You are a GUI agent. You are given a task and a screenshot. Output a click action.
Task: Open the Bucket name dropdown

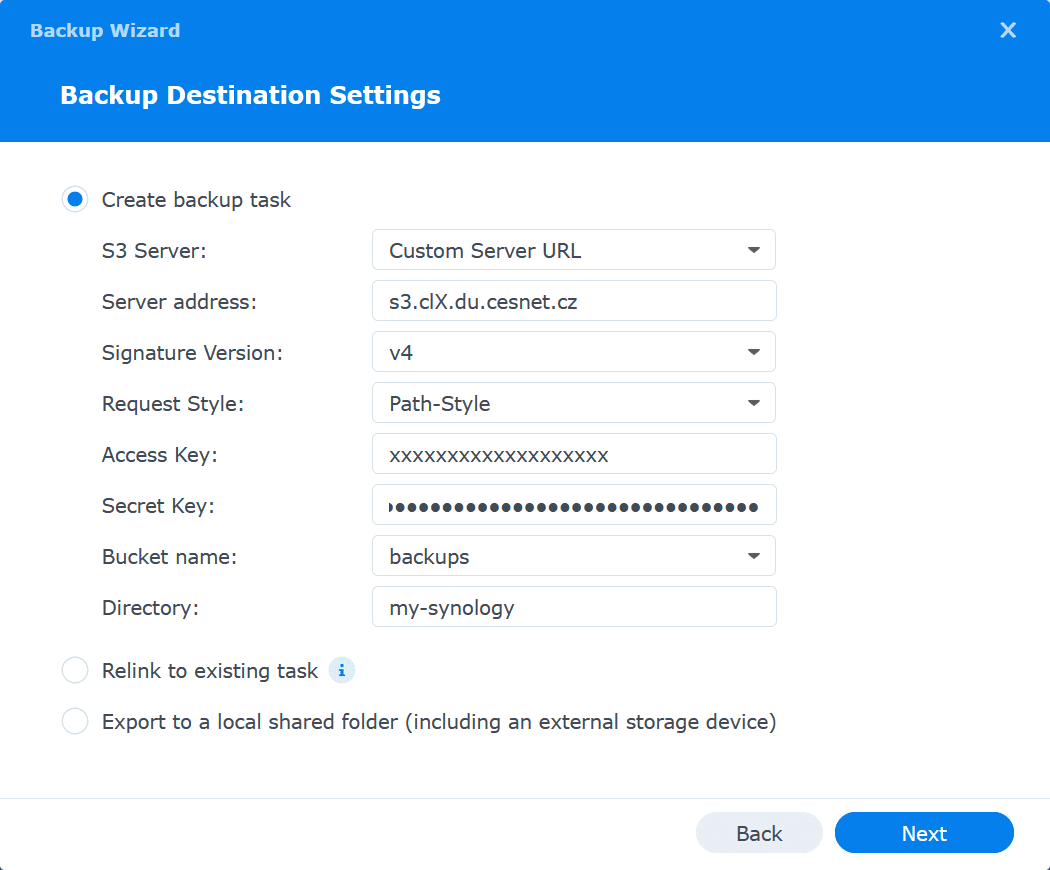[x=574, y=555]
